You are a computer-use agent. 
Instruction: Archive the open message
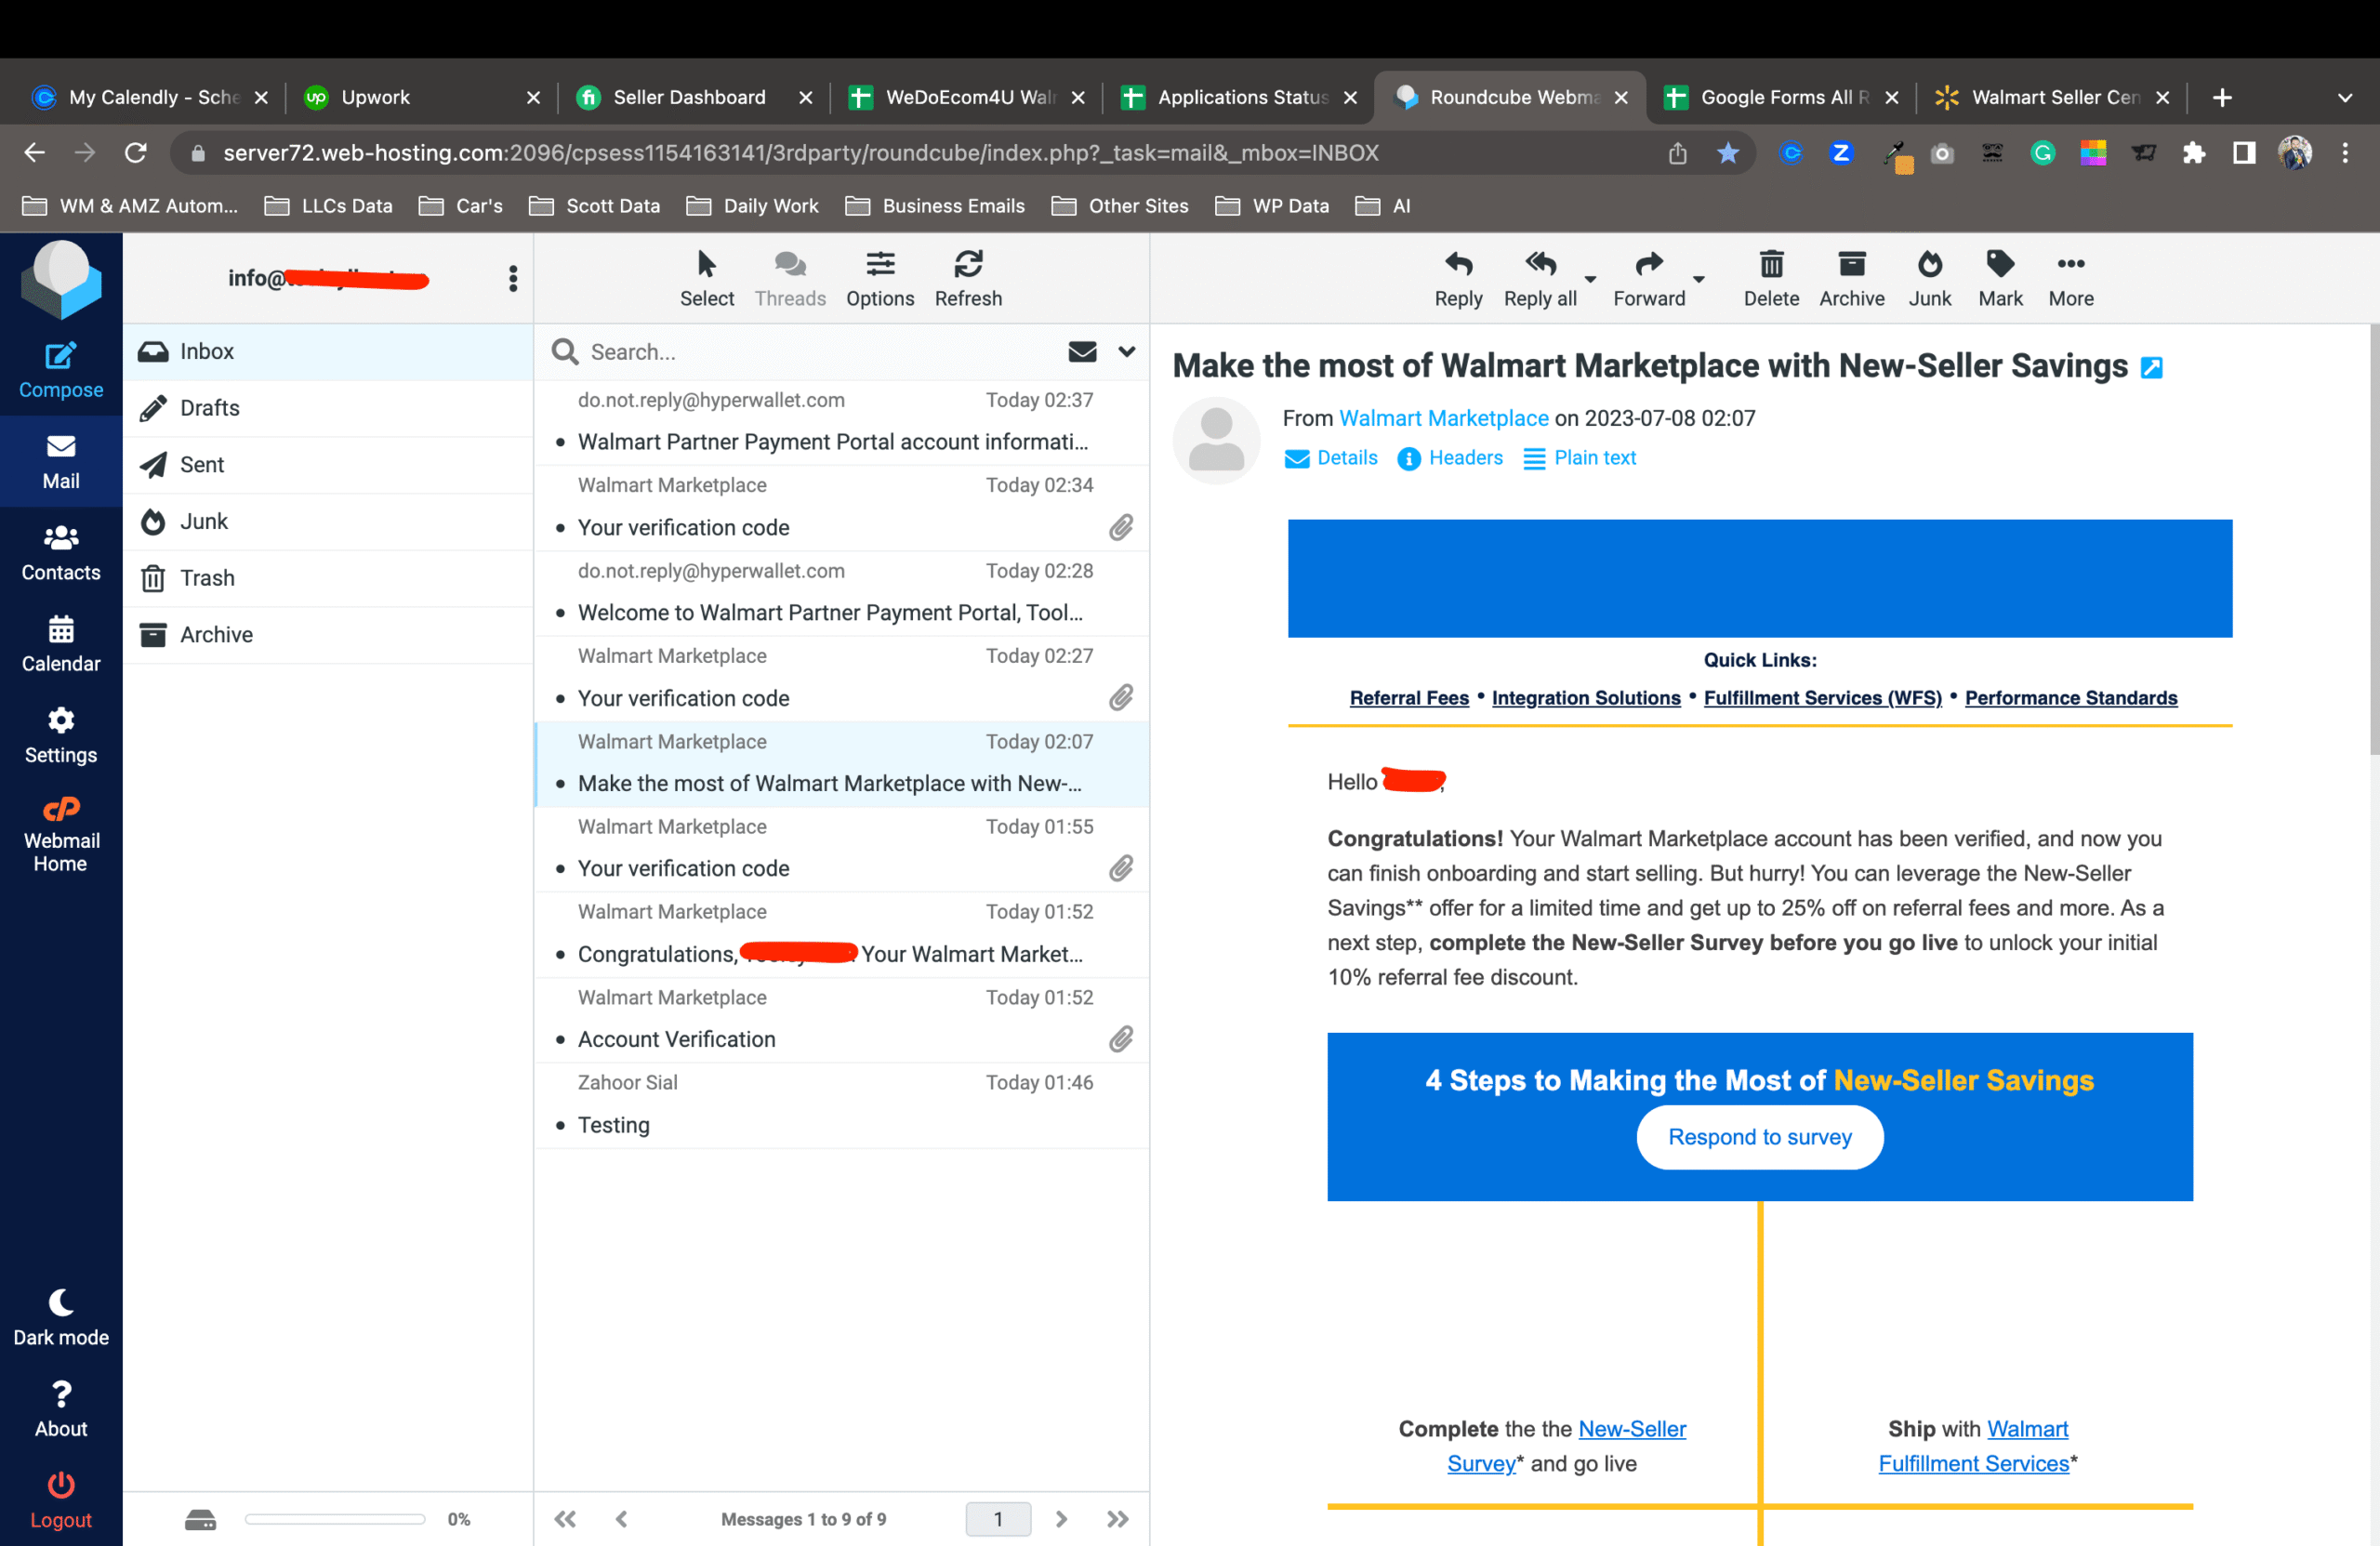coord(1851,265)
